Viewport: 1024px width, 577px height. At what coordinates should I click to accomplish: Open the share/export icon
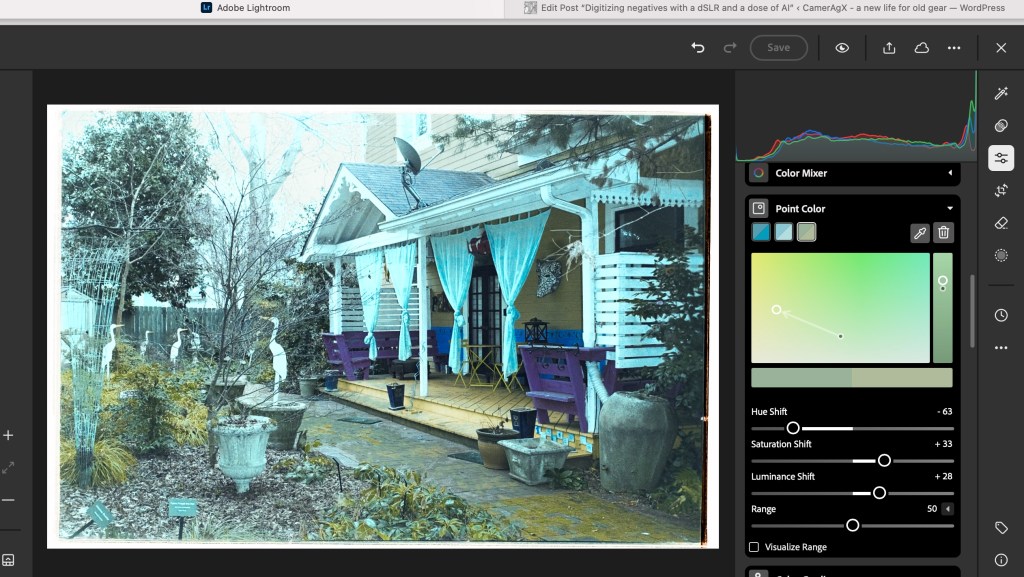click(x=888, y=48)
